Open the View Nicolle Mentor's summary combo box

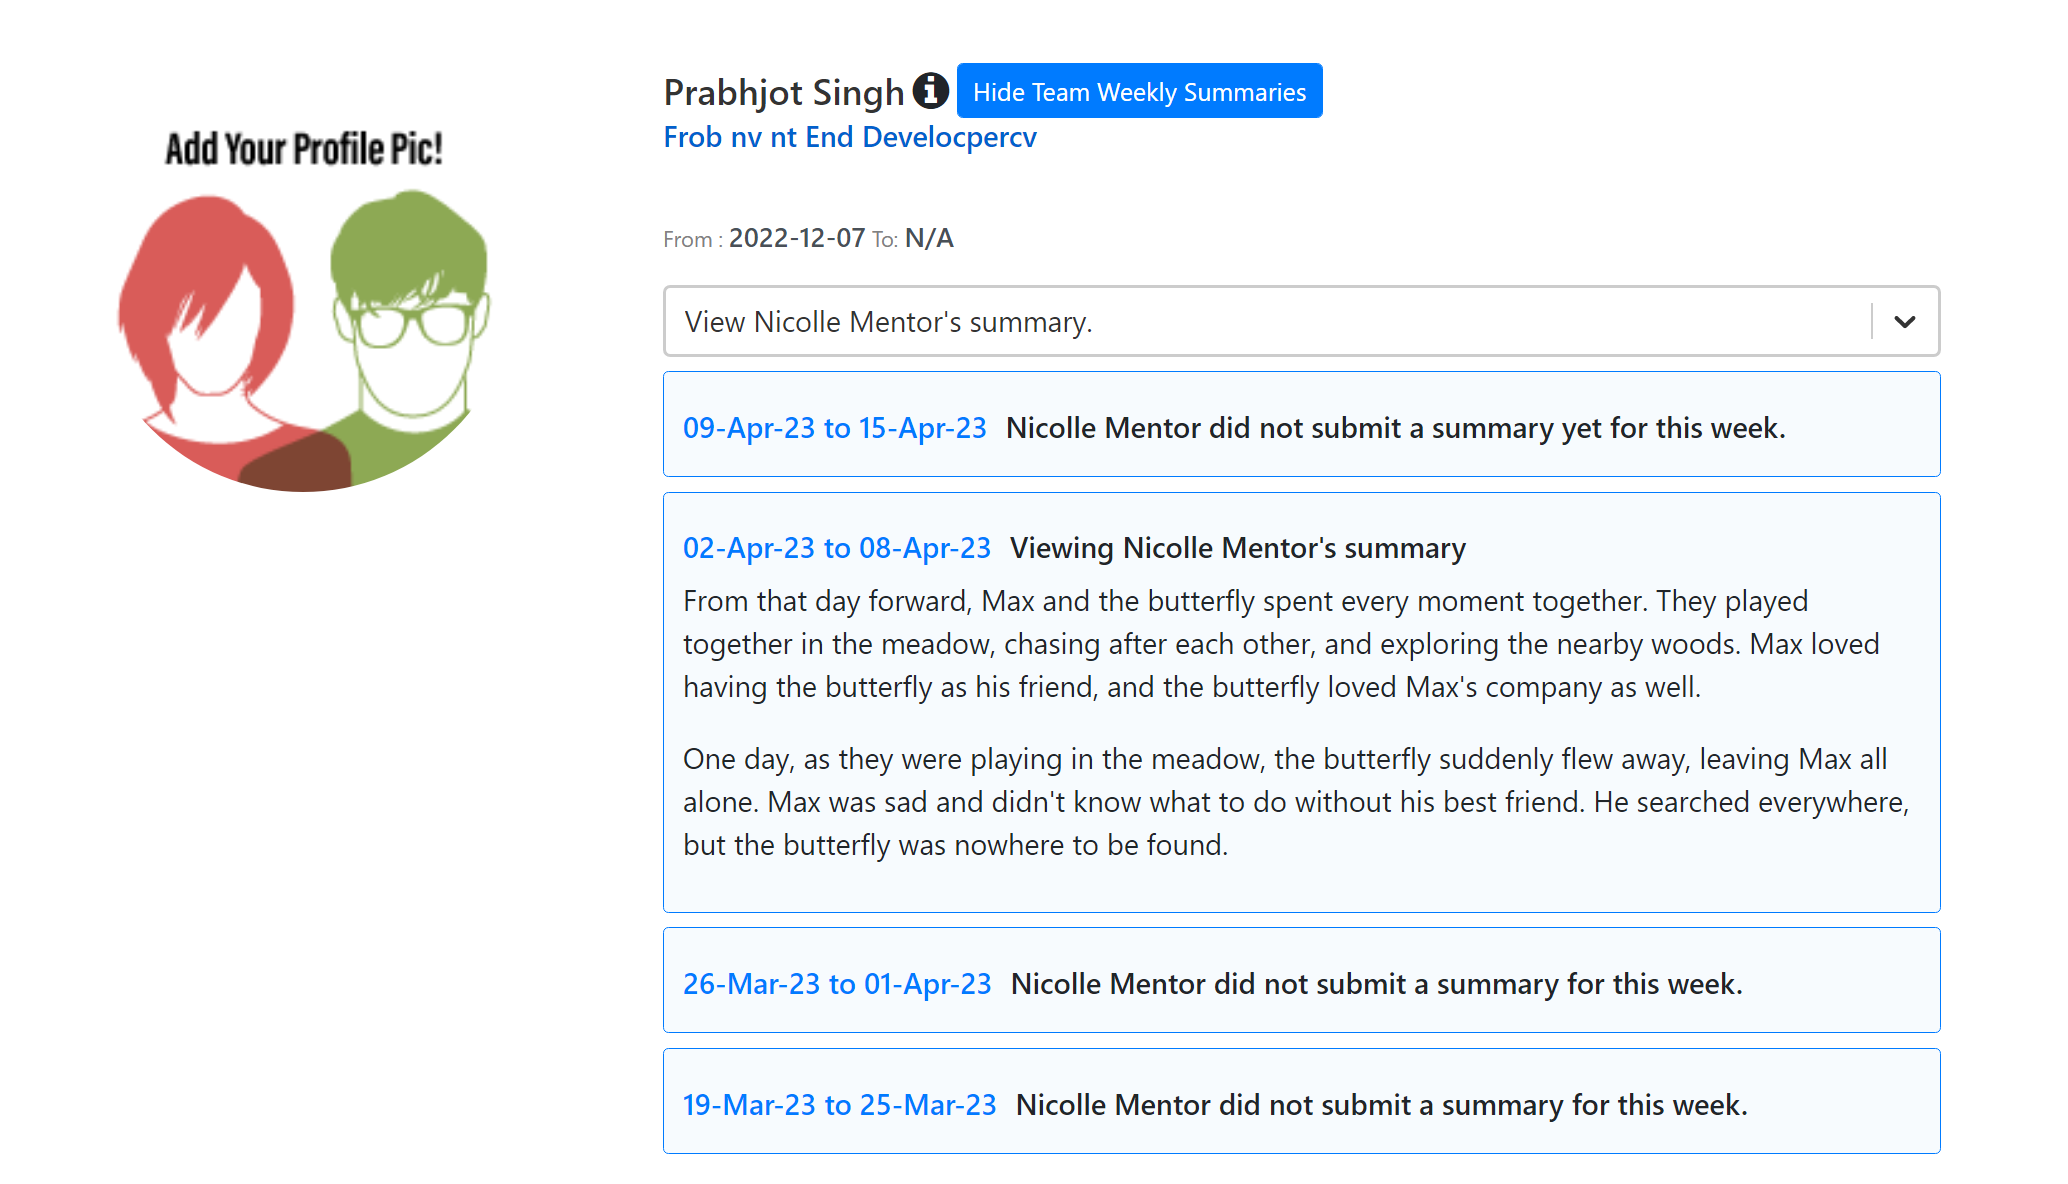1301,321
